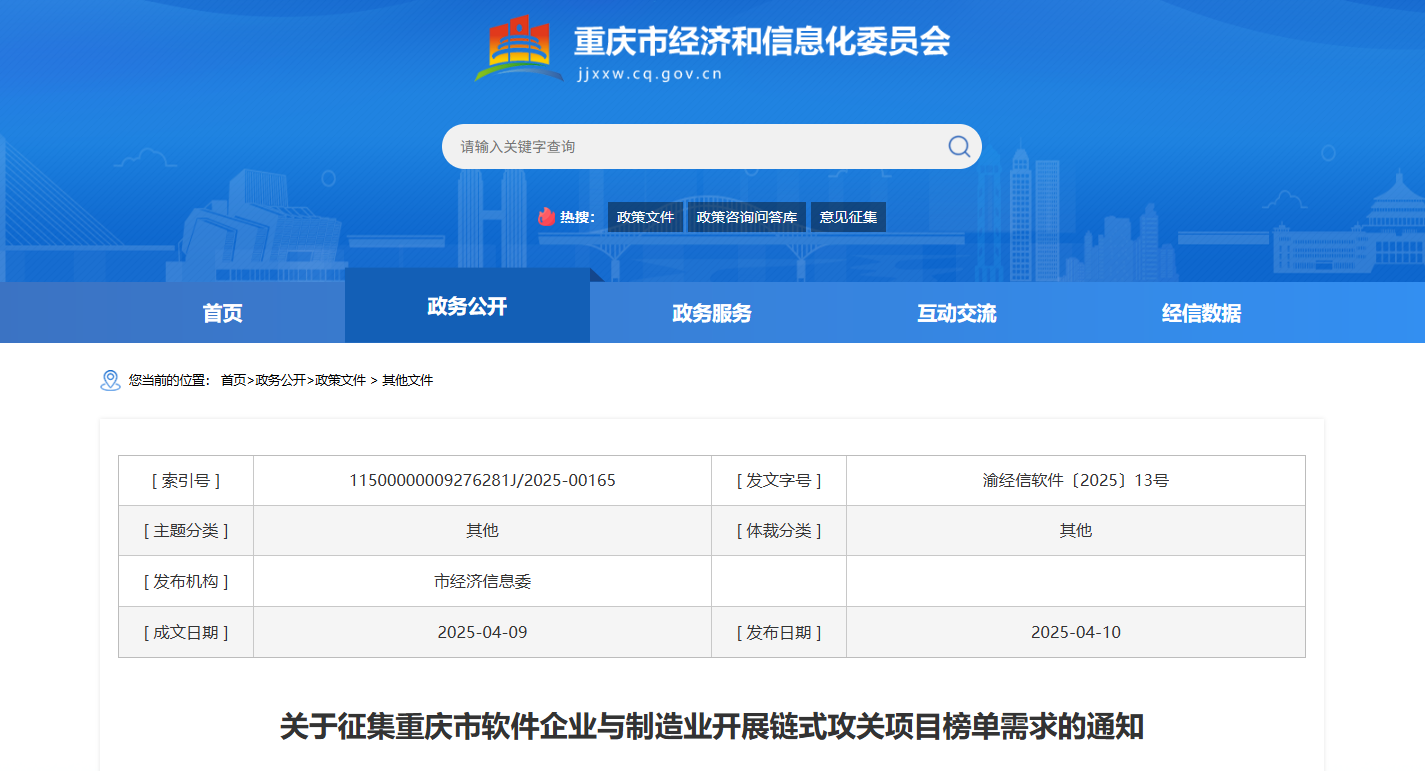The image size is (1425, 771).
Task: Click the document number 渝经信软件〔2025〕13号
Action: 1075,480
